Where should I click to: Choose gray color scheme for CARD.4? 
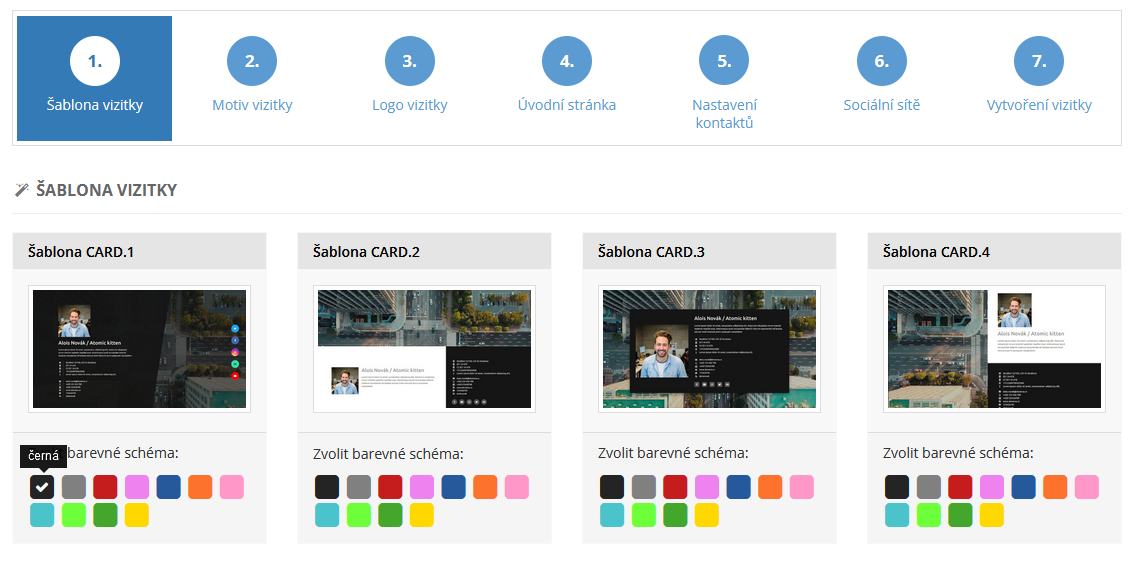pos(929,487)
